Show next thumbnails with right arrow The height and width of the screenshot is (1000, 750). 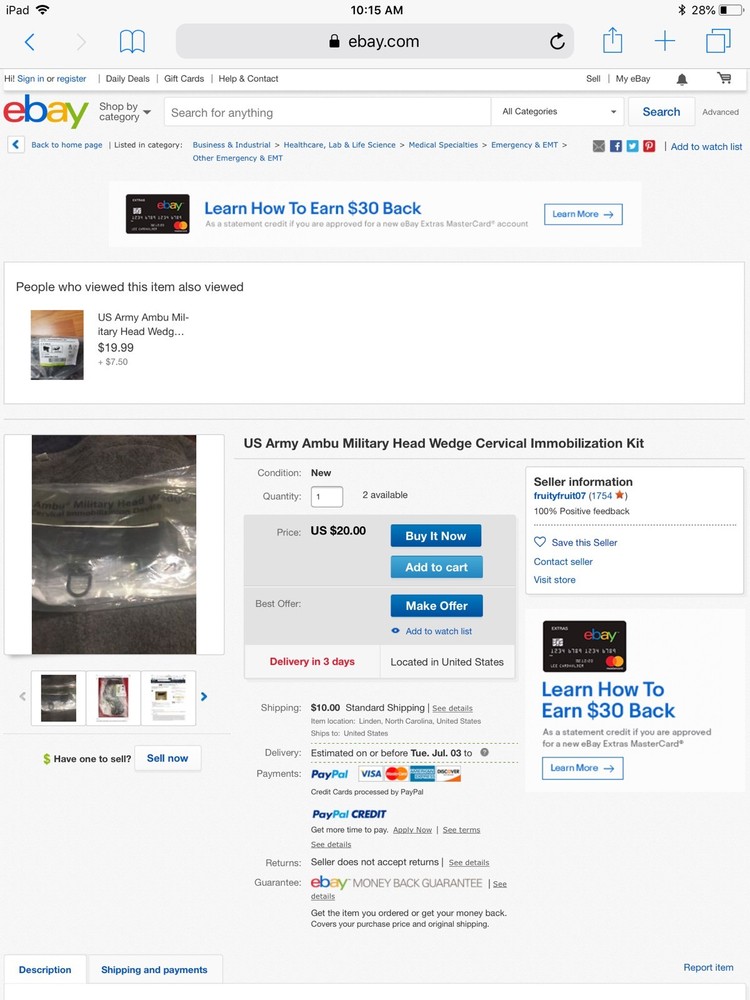(x=204, y=696)
